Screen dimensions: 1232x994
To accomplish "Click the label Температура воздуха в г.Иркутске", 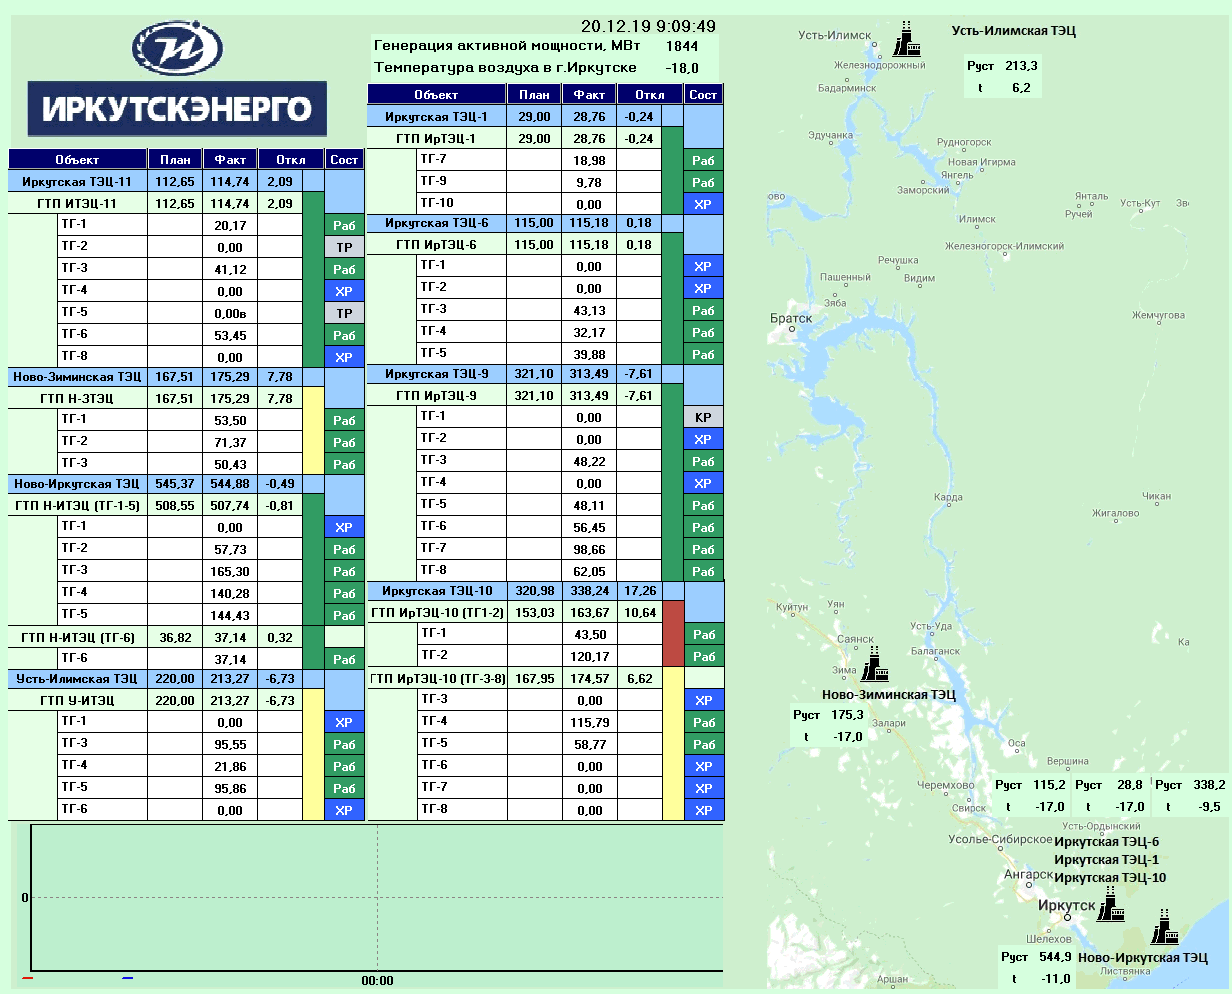I will point(505,68).
